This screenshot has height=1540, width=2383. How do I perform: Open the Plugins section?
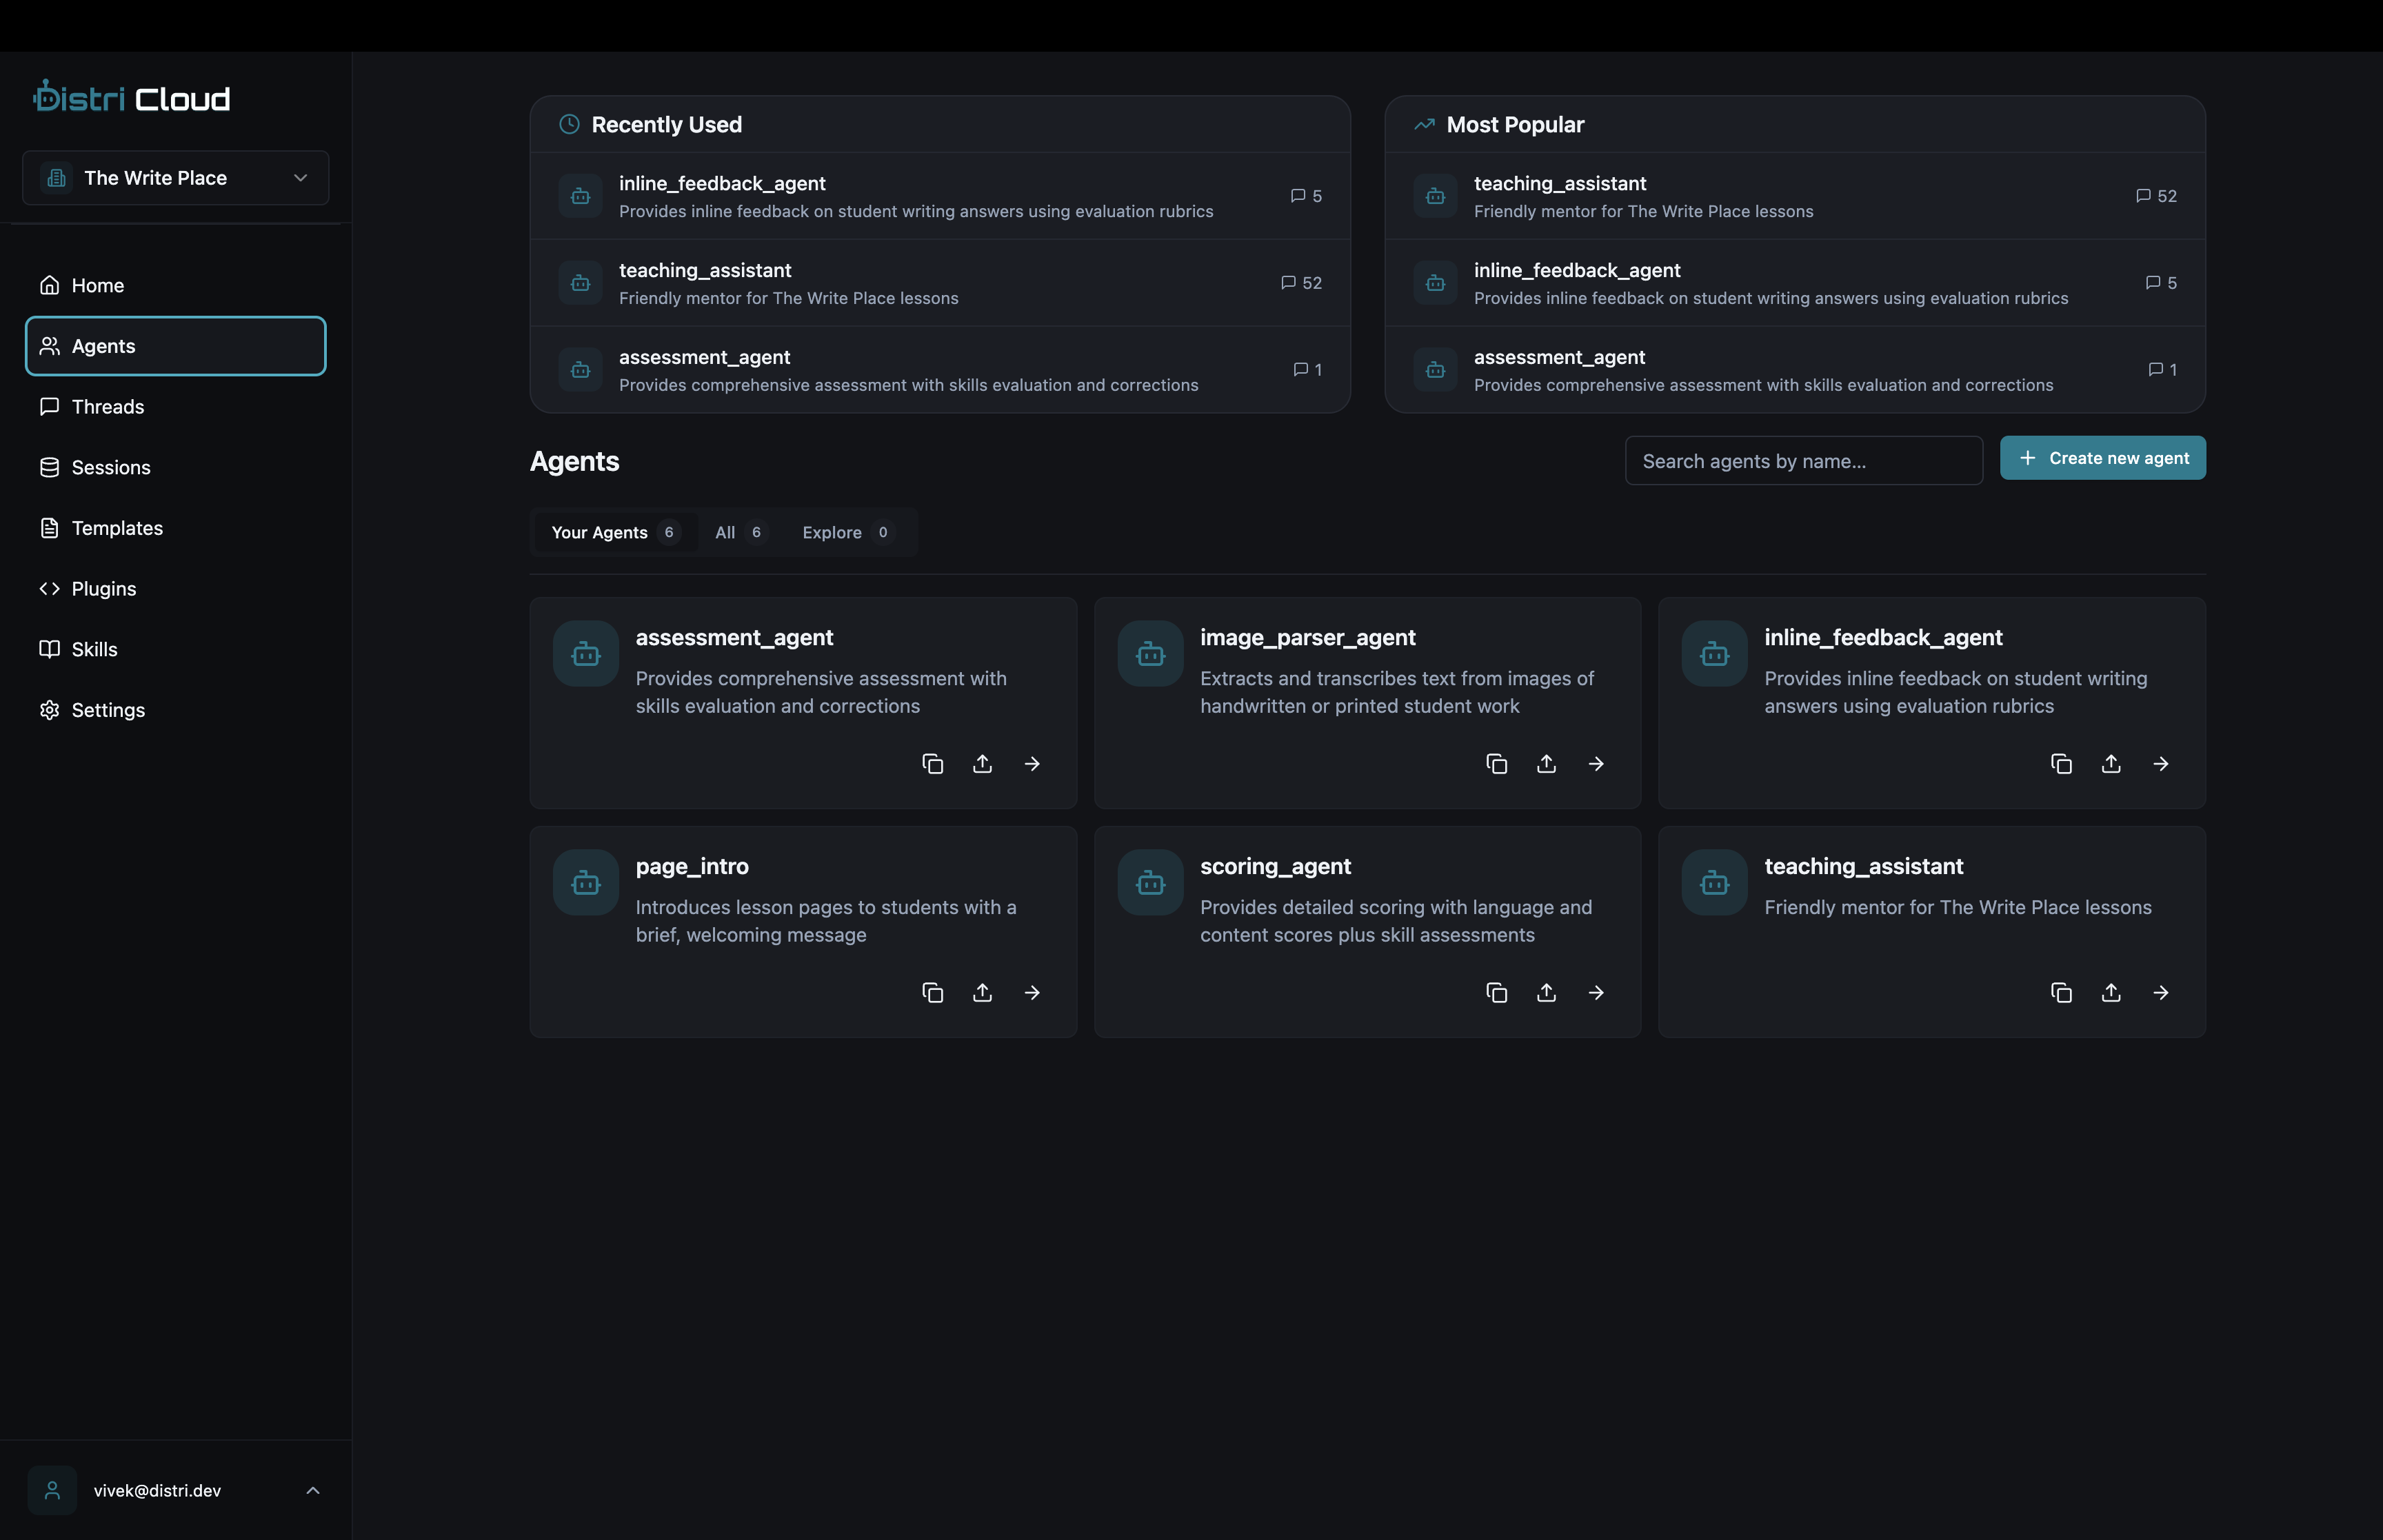pos(103,588)
